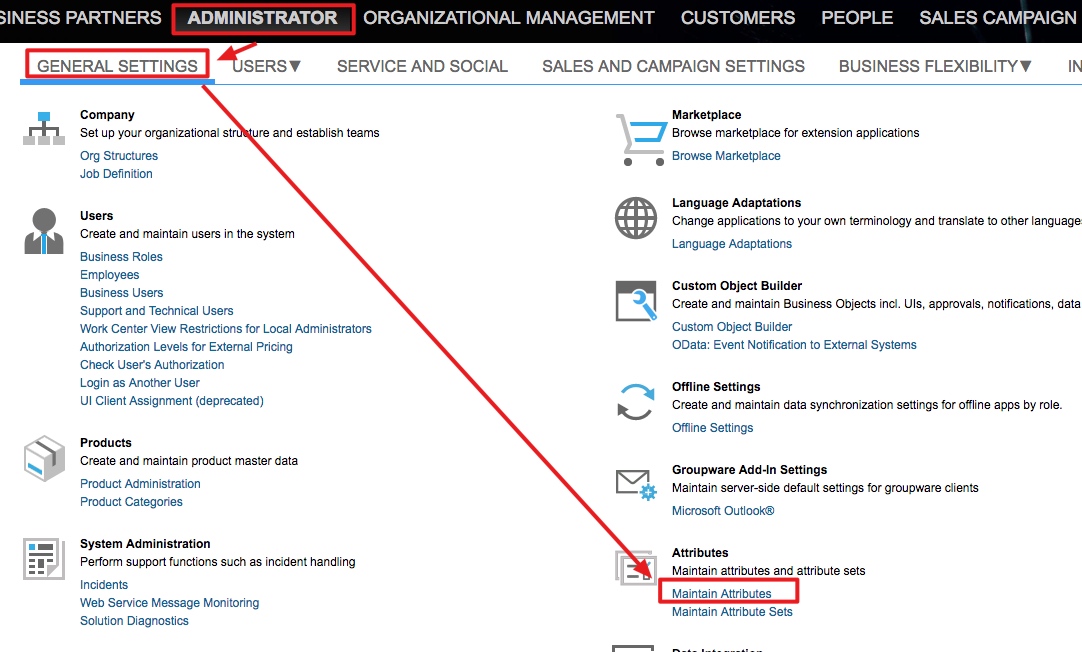This screenshot has width=1082, height=652.
Task: Open the Administrator work center
Action: point(263,18)
